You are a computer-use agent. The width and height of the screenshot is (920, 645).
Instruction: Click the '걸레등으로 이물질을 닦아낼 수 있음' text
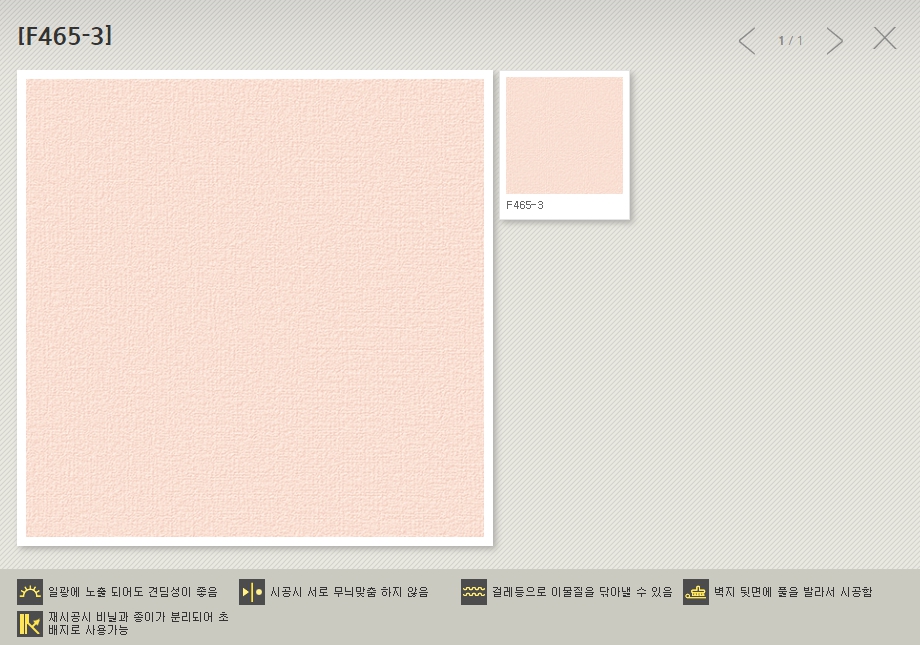(582, 592)
